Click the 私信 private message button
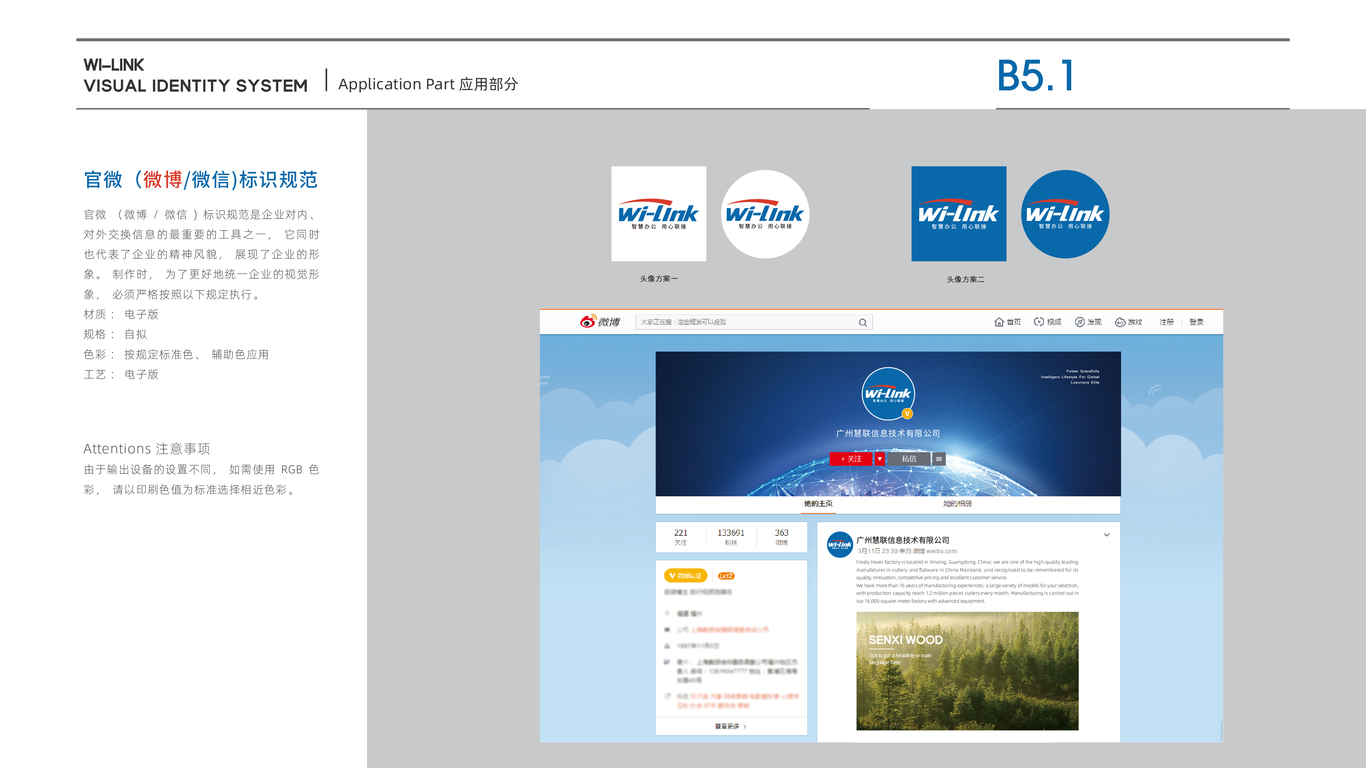 pos(909,459)
